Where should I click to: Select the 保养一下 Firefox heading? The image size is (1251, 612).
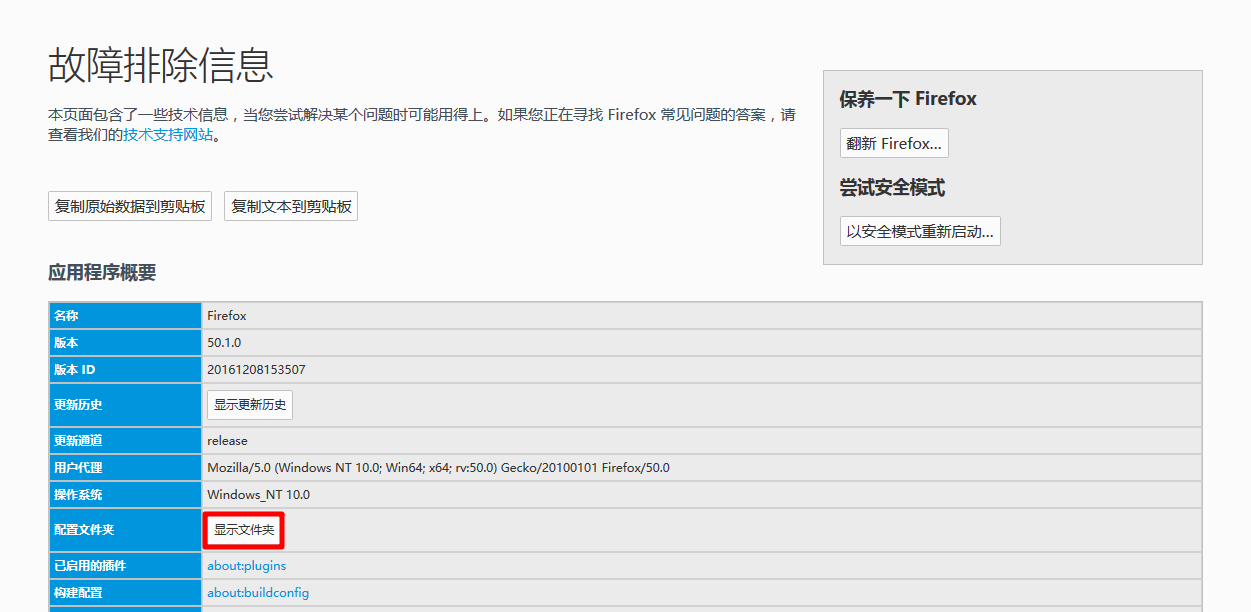coord(908,99)
